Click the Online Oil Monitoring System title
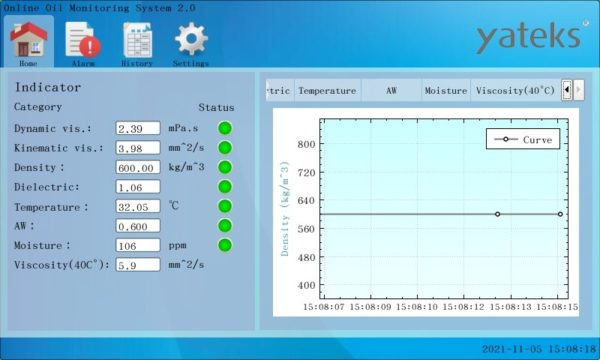The width and height of the screenshot is (600, 360). pos(99,8)
